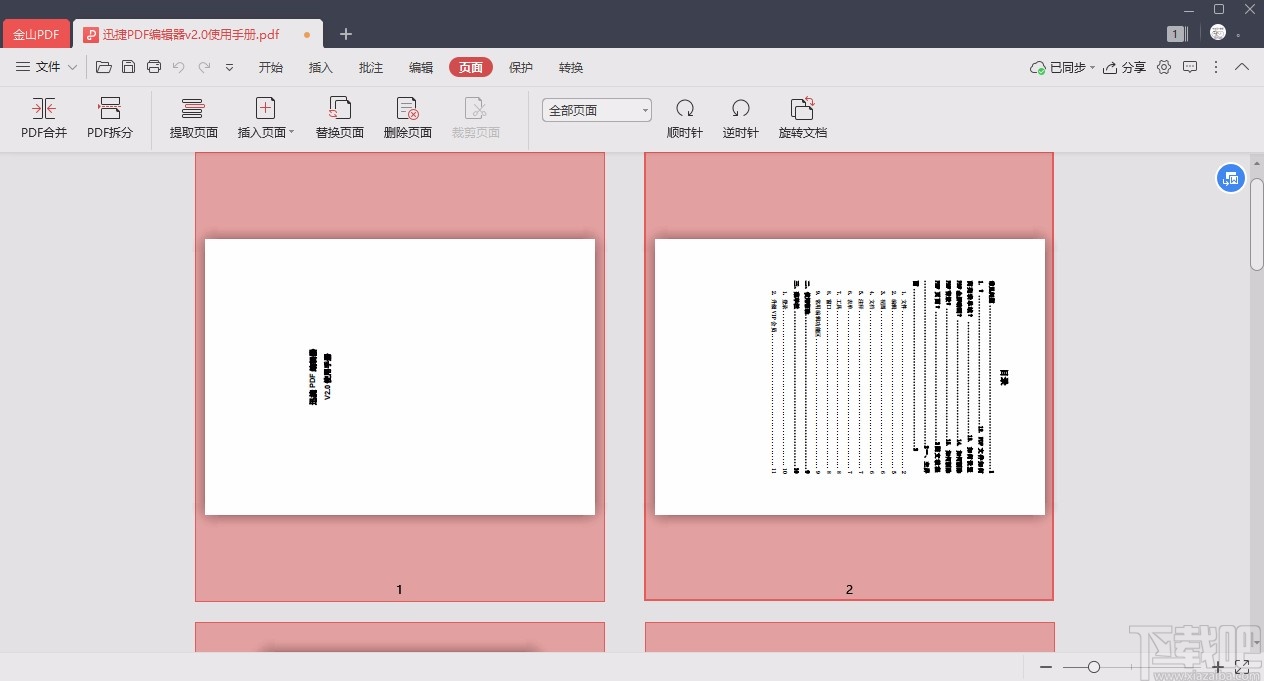Click the open file folder icon
Image resolution: width=1264 pixels, height=681 pixels.
(x=104, y=67)
